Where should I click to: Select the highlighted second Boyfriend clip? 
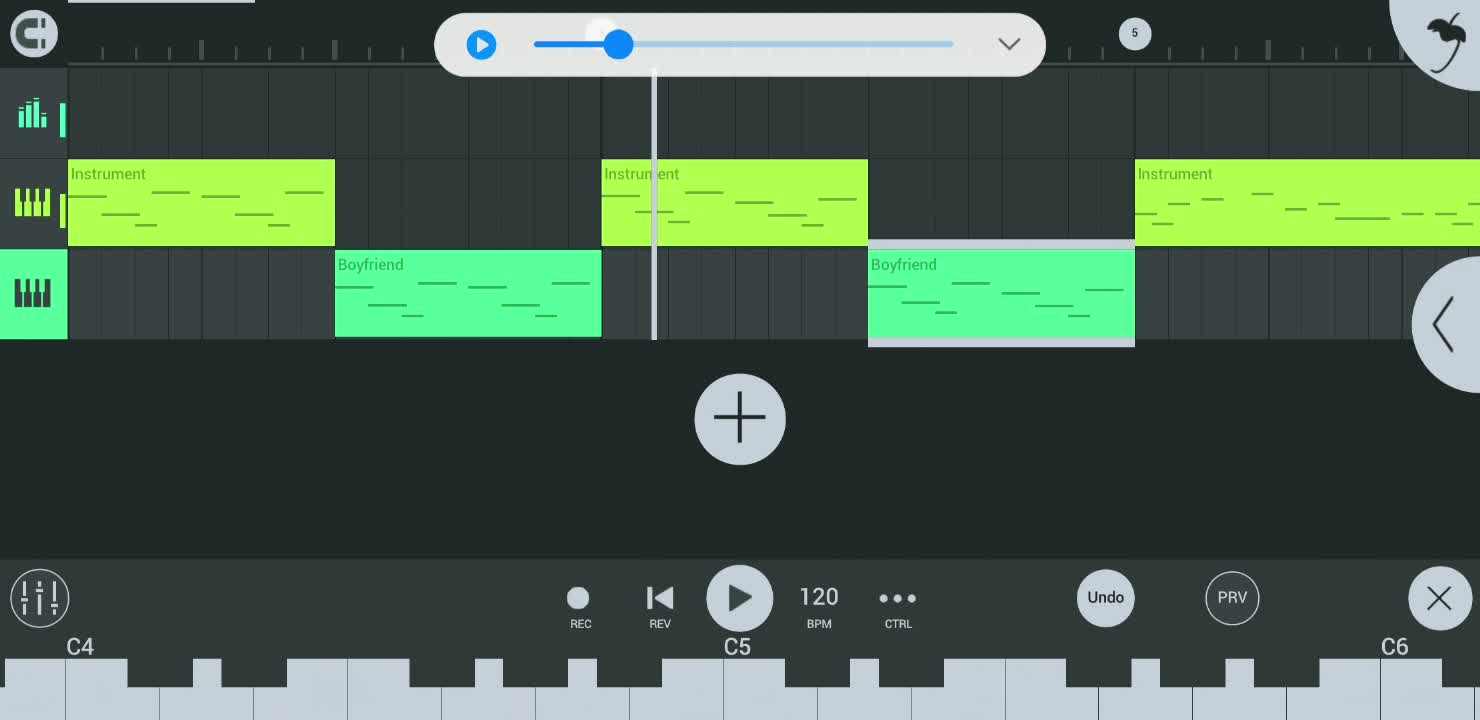click(1001, 293)
